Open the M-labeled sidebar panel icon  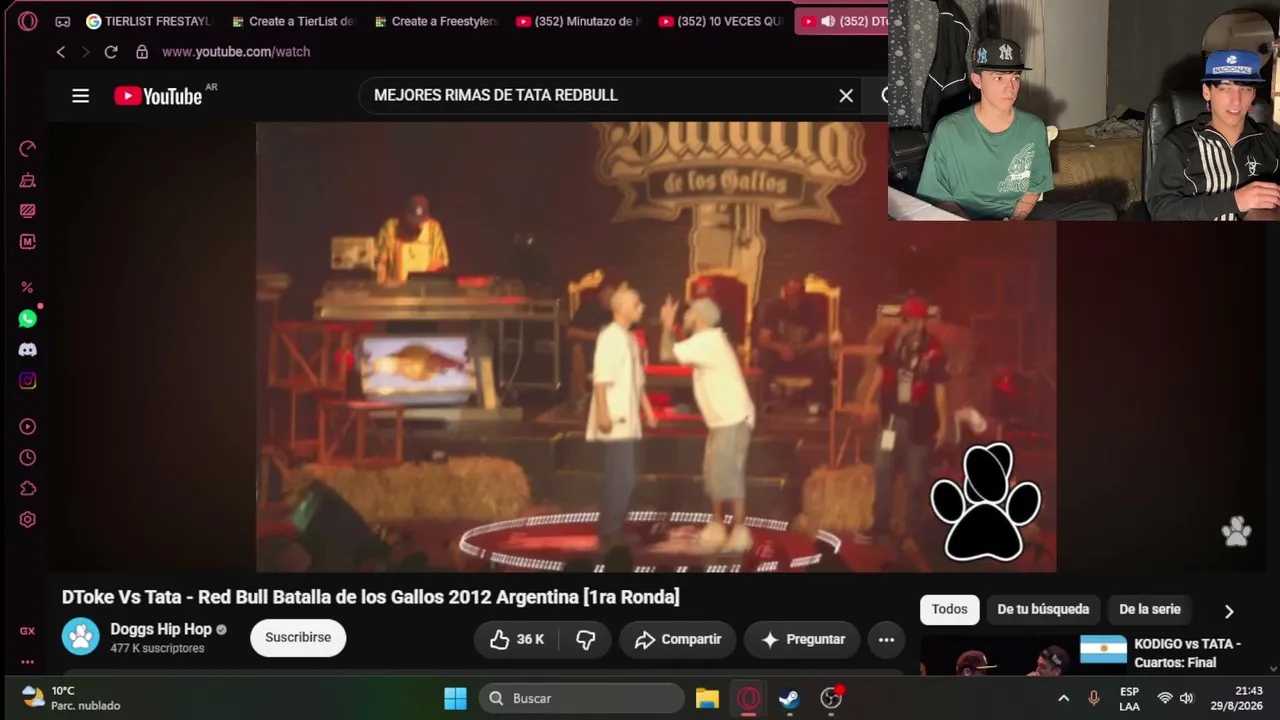coord(28,242)
